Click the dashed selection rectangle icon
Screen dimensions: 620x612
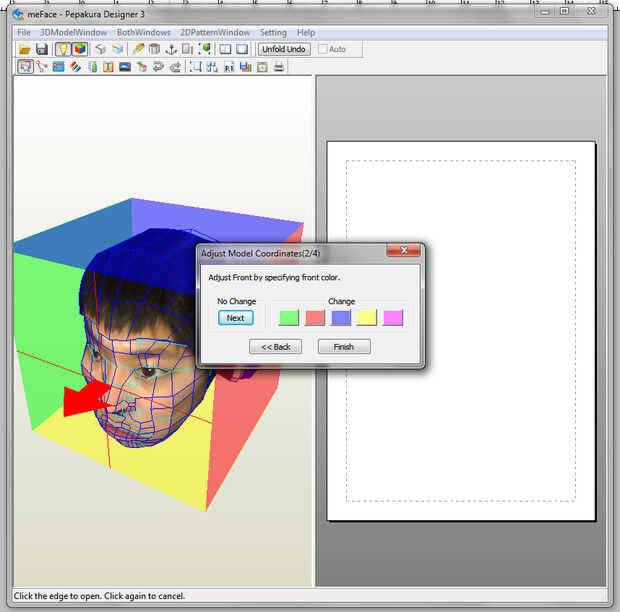(195, 67)
